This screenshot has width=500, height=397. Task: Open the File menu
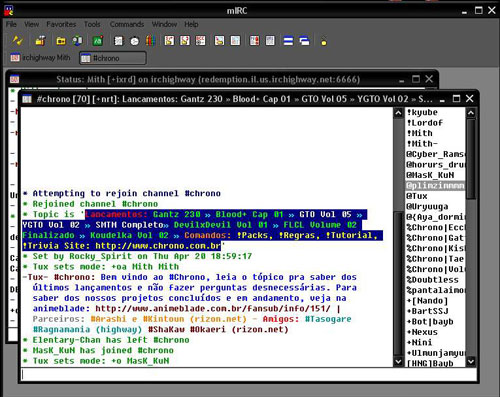11,24
